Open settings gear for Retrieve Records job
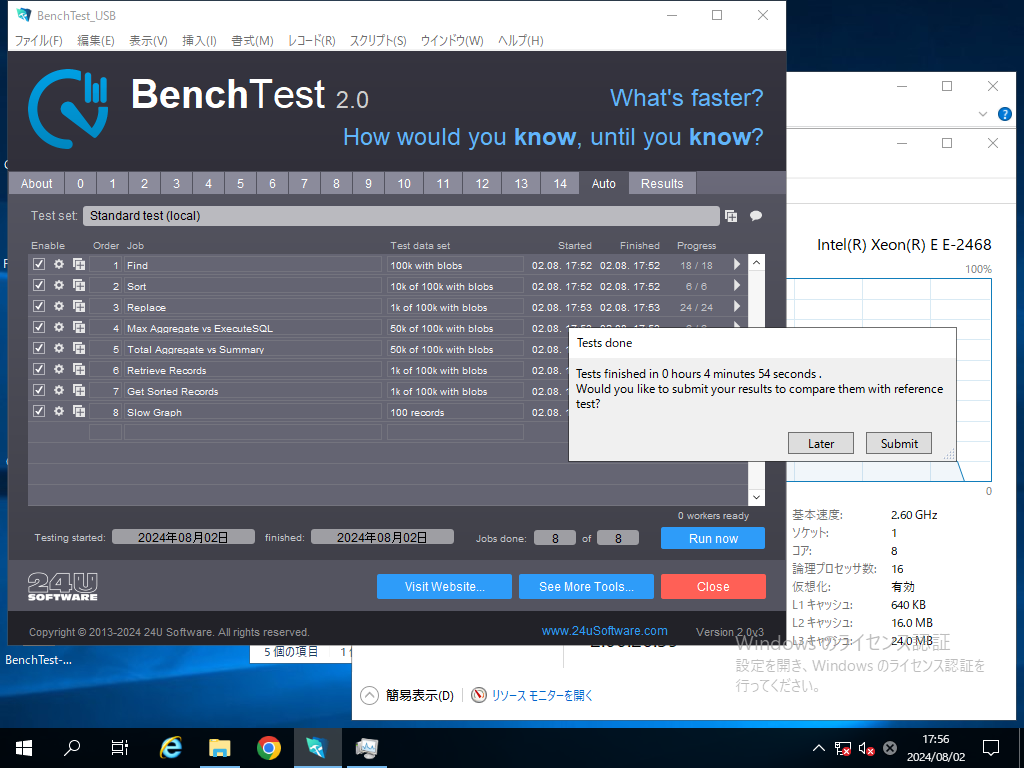Image resolution: width=1024 pixels, height=768 pixels. [59, 369]
